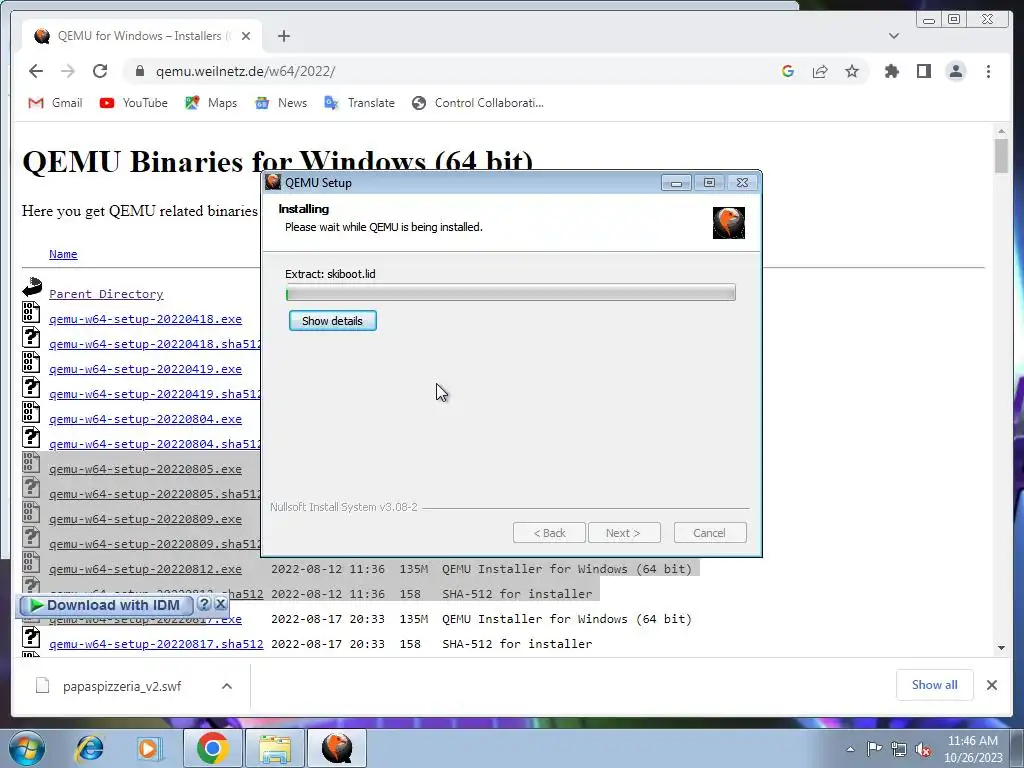Open the Control Collaborati... bookmark

478,103
